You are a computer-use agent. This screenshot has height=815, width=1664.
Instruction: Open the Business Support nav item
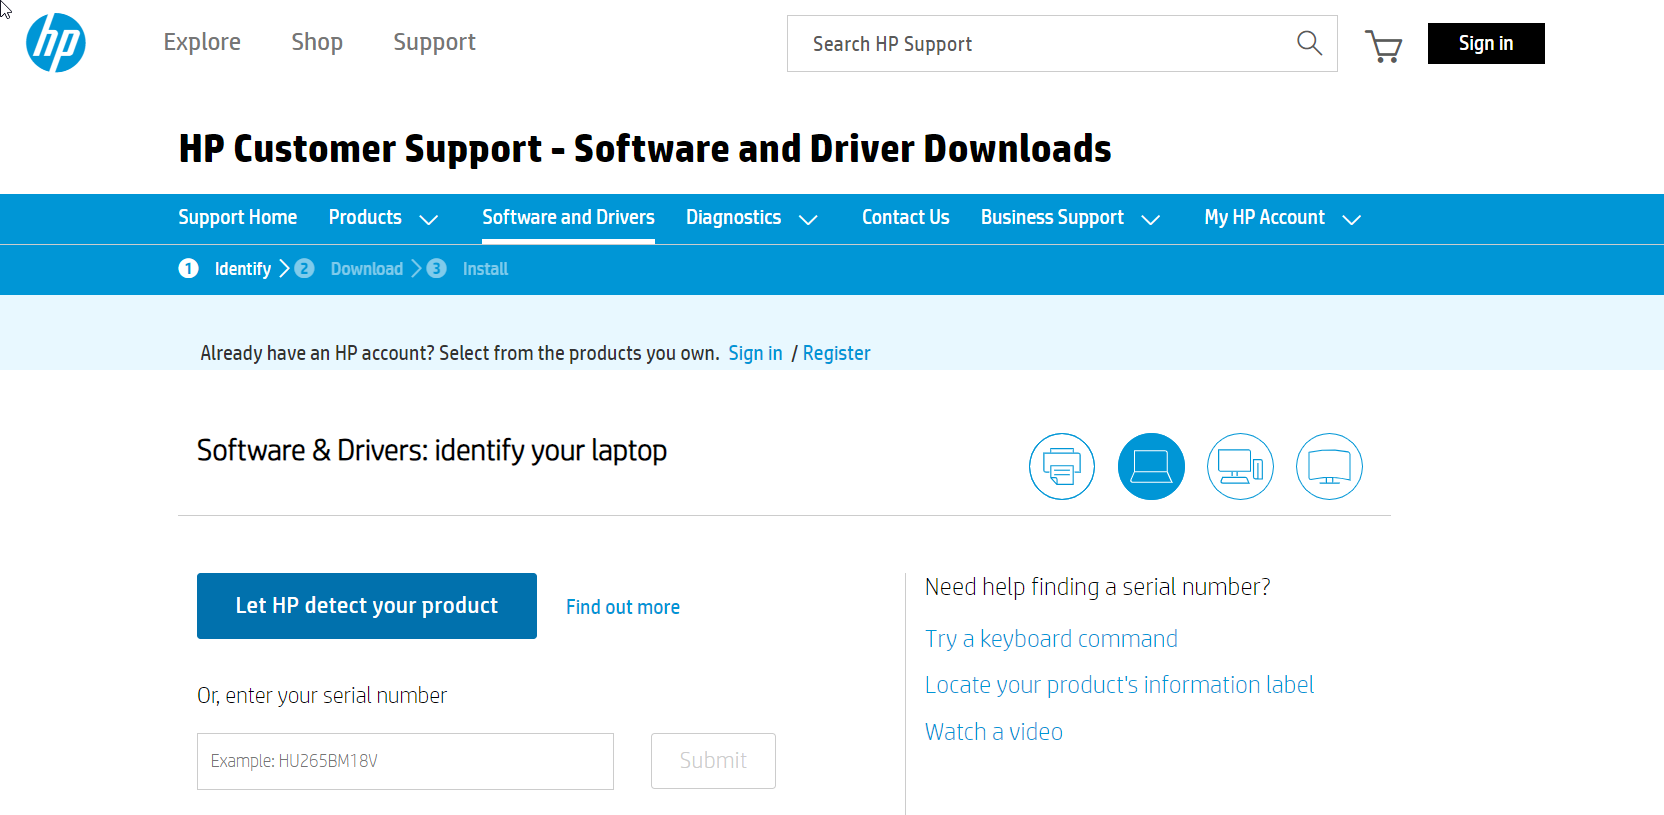click(x=1052, y=217)
